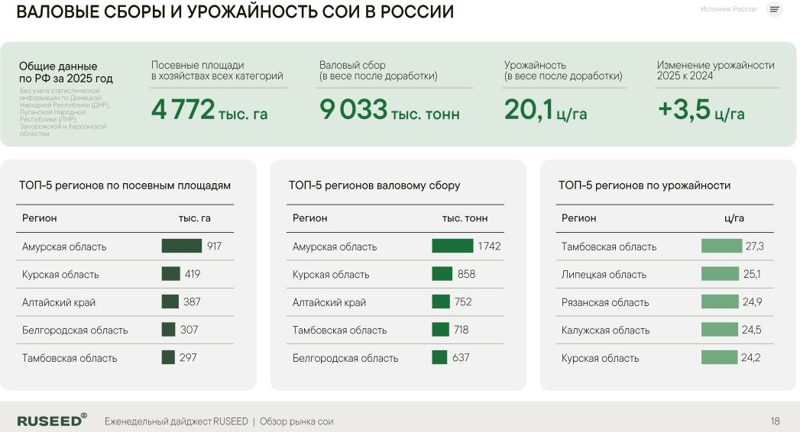This screenshot has height=432, width=800.
Task: Click the 858 value for Курская область
Action: 466,274
